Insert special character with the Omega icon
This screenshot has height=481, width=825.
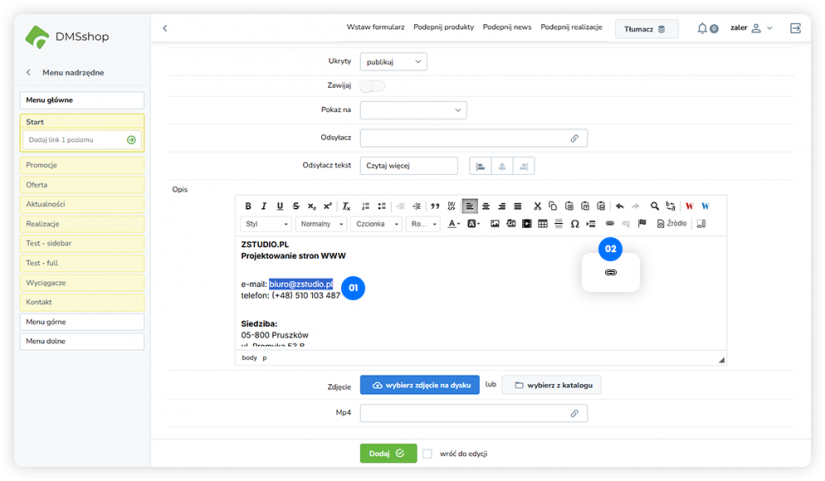(x=574, y=224)
